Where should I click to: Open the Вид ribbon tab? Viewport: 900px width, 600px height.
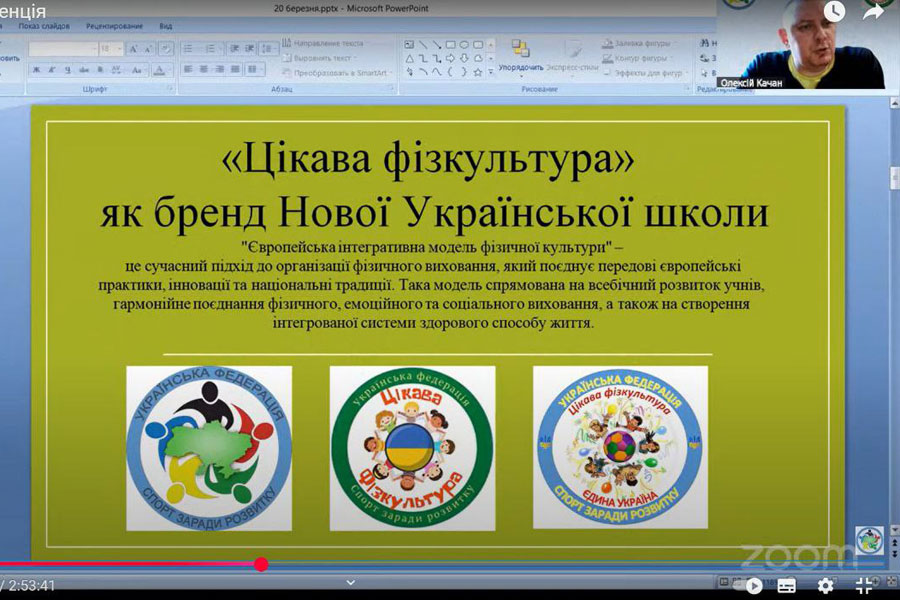tap(166, 25)
